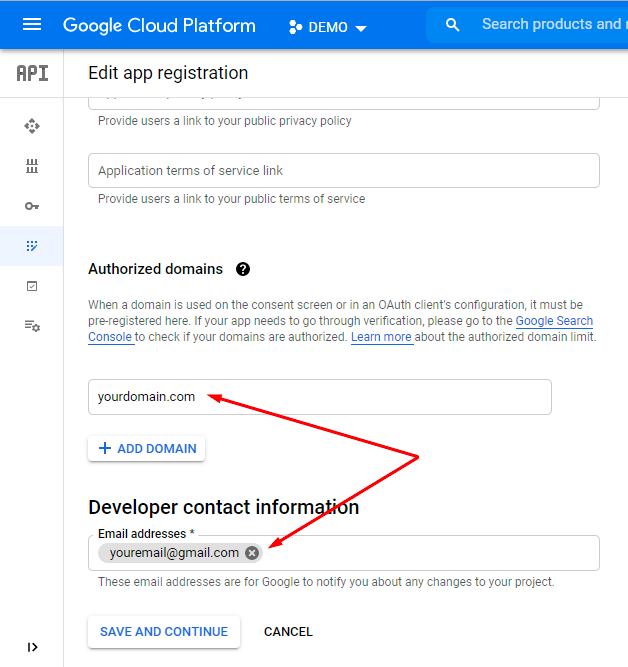Expand the collapsed sidebar navigation
The width and height of the screenshot is (628, 667).
point(32,647)
